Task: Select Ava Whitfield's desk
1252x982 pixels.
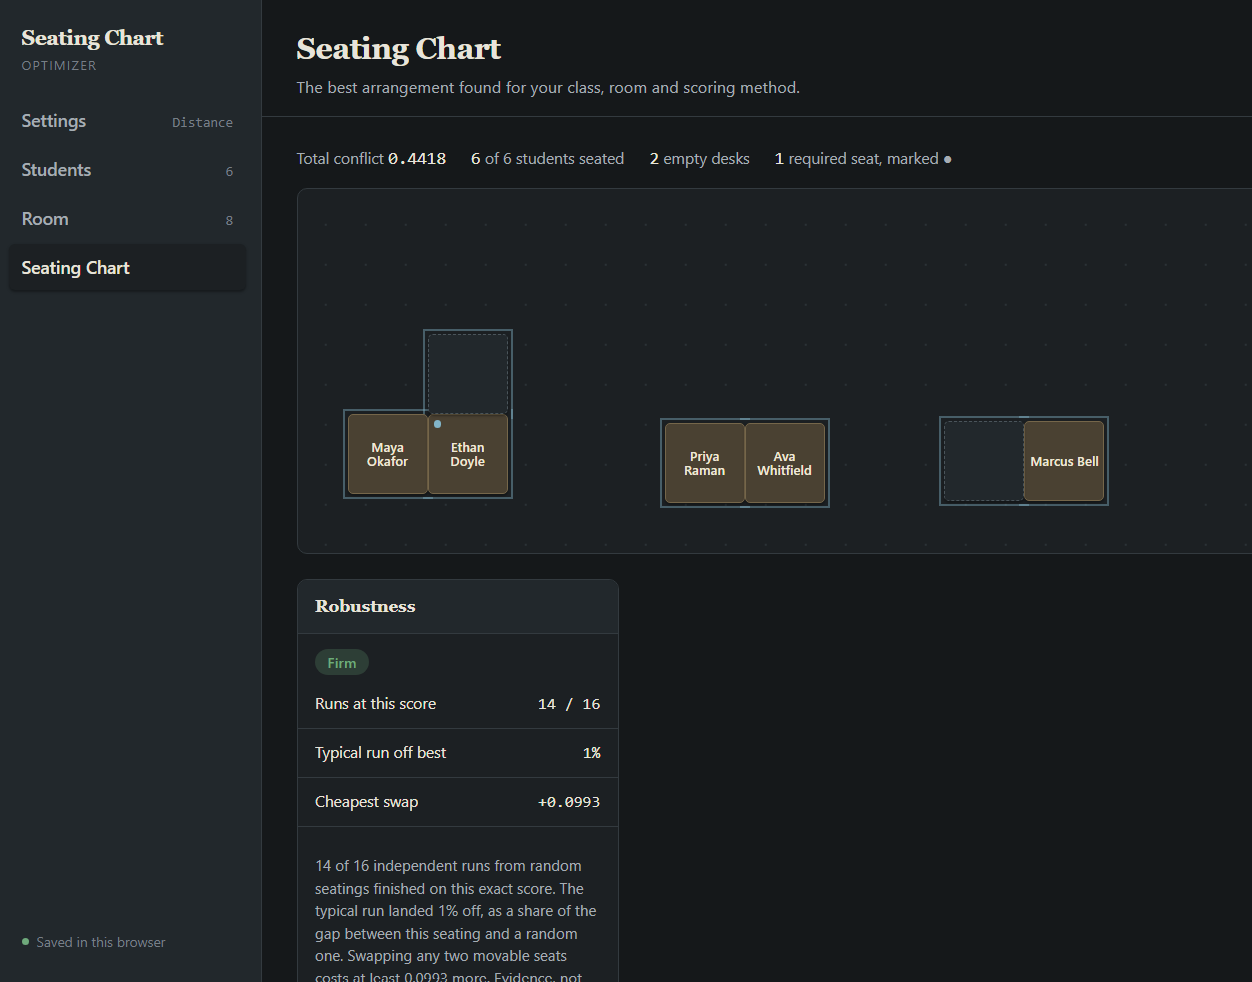Action: pyautogui.click(x=785, y=463)
